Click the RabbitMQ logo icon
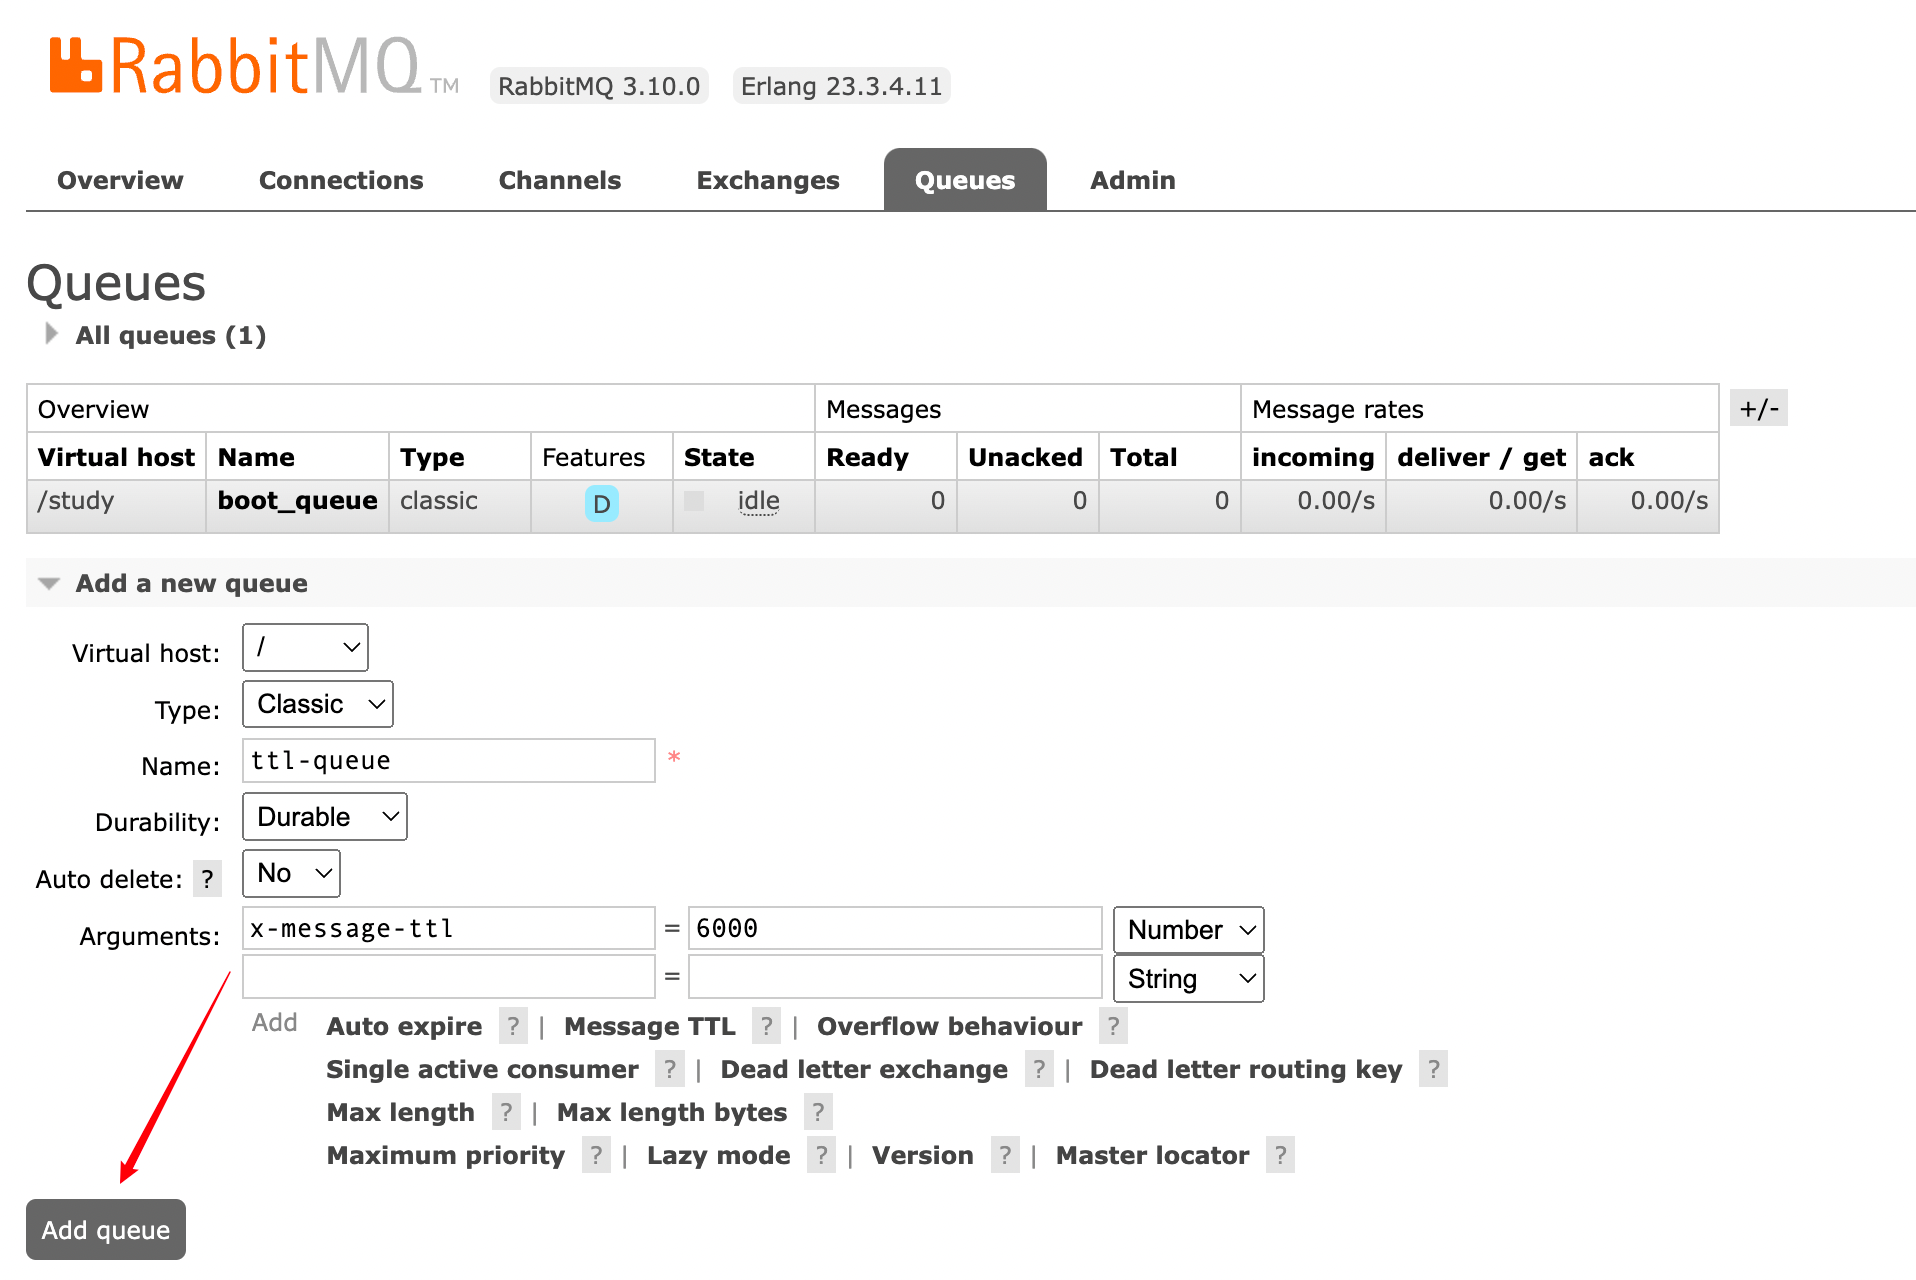The height and width of the screenshot is (1280, 1916). (76, 66)
